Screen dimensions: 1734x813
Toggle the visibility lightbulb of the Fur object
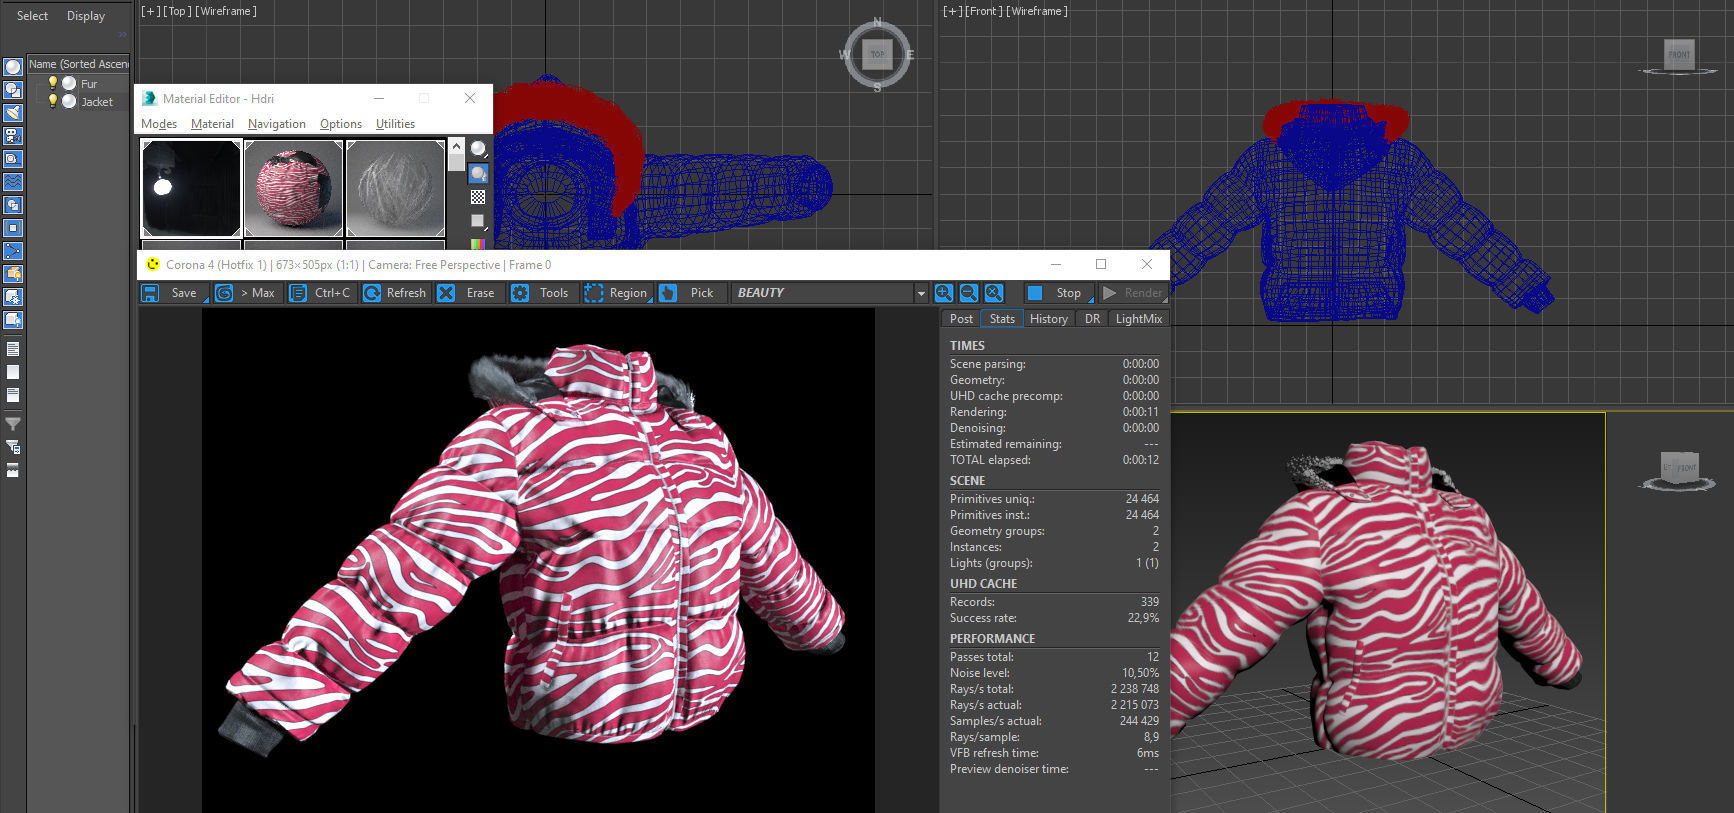(53, 84)
